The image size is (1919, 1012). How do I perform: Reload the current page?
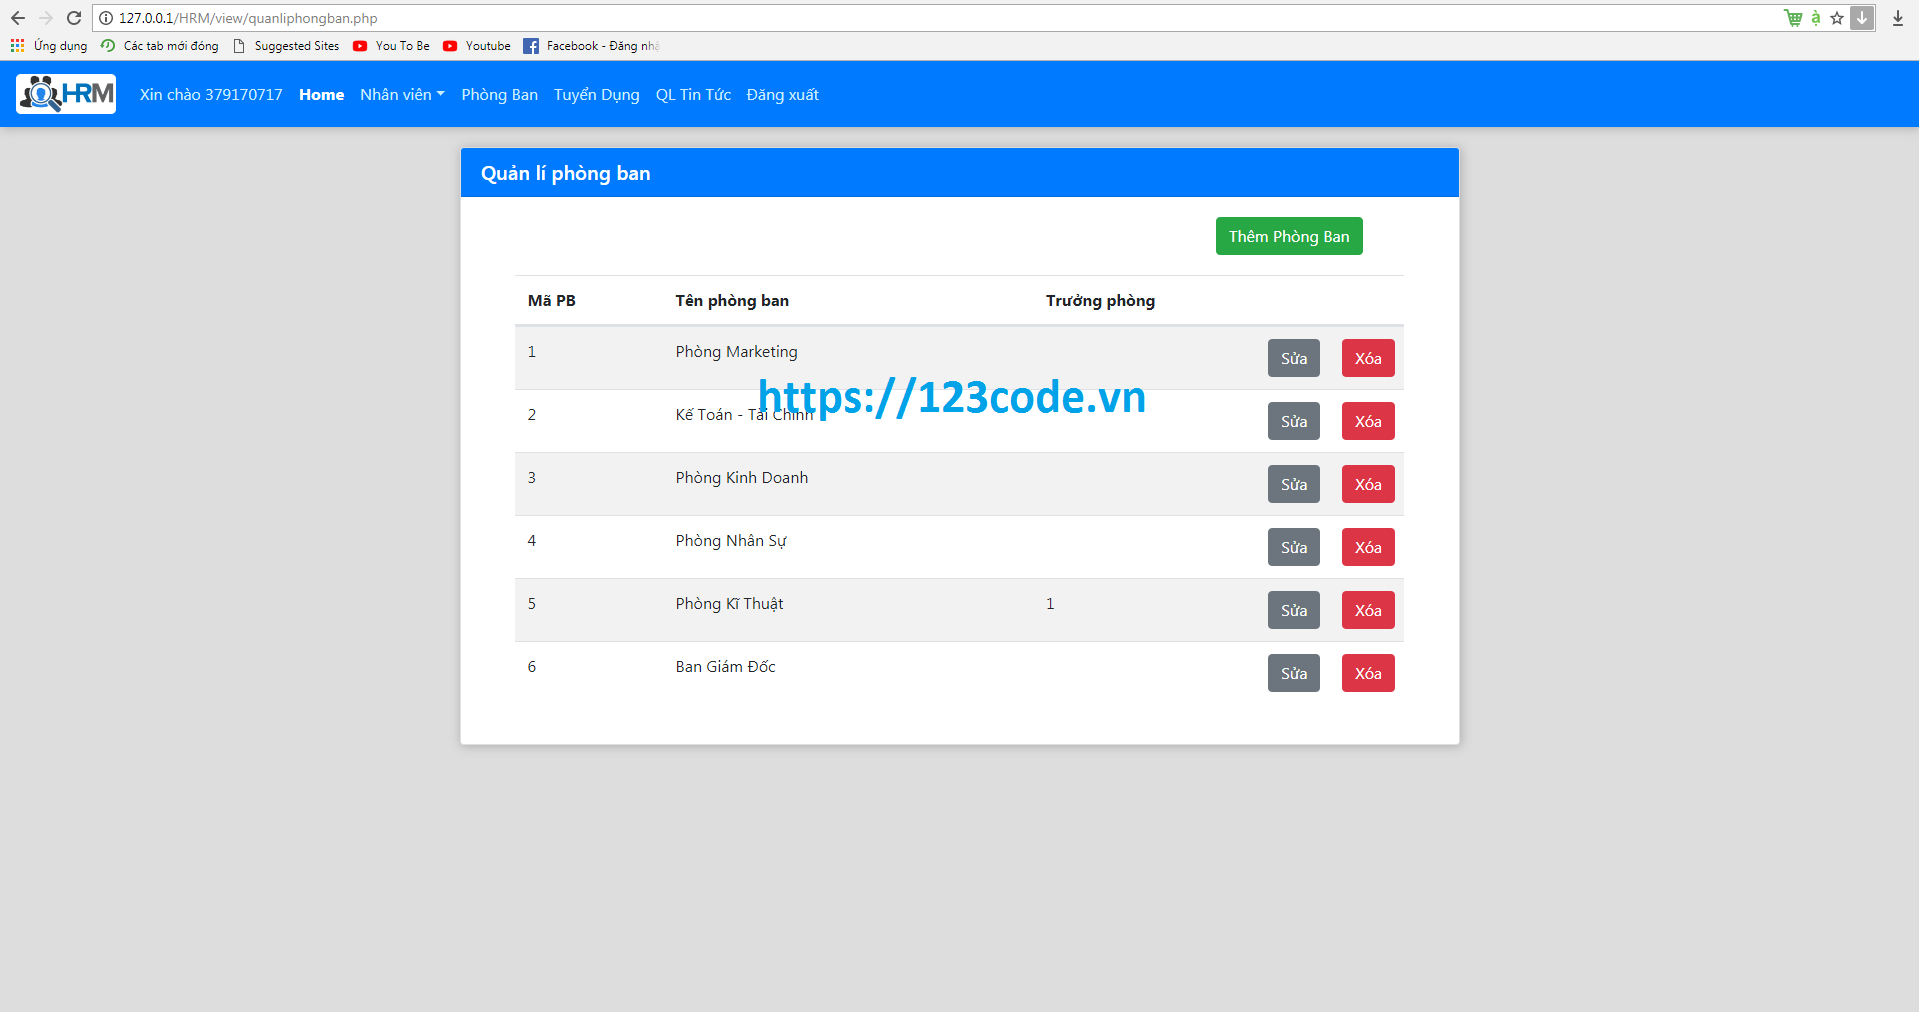(x=73, y=18)
